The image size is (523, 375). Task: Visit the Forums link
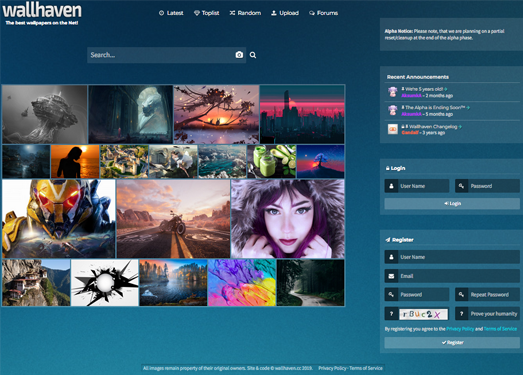tap(324, 13)
